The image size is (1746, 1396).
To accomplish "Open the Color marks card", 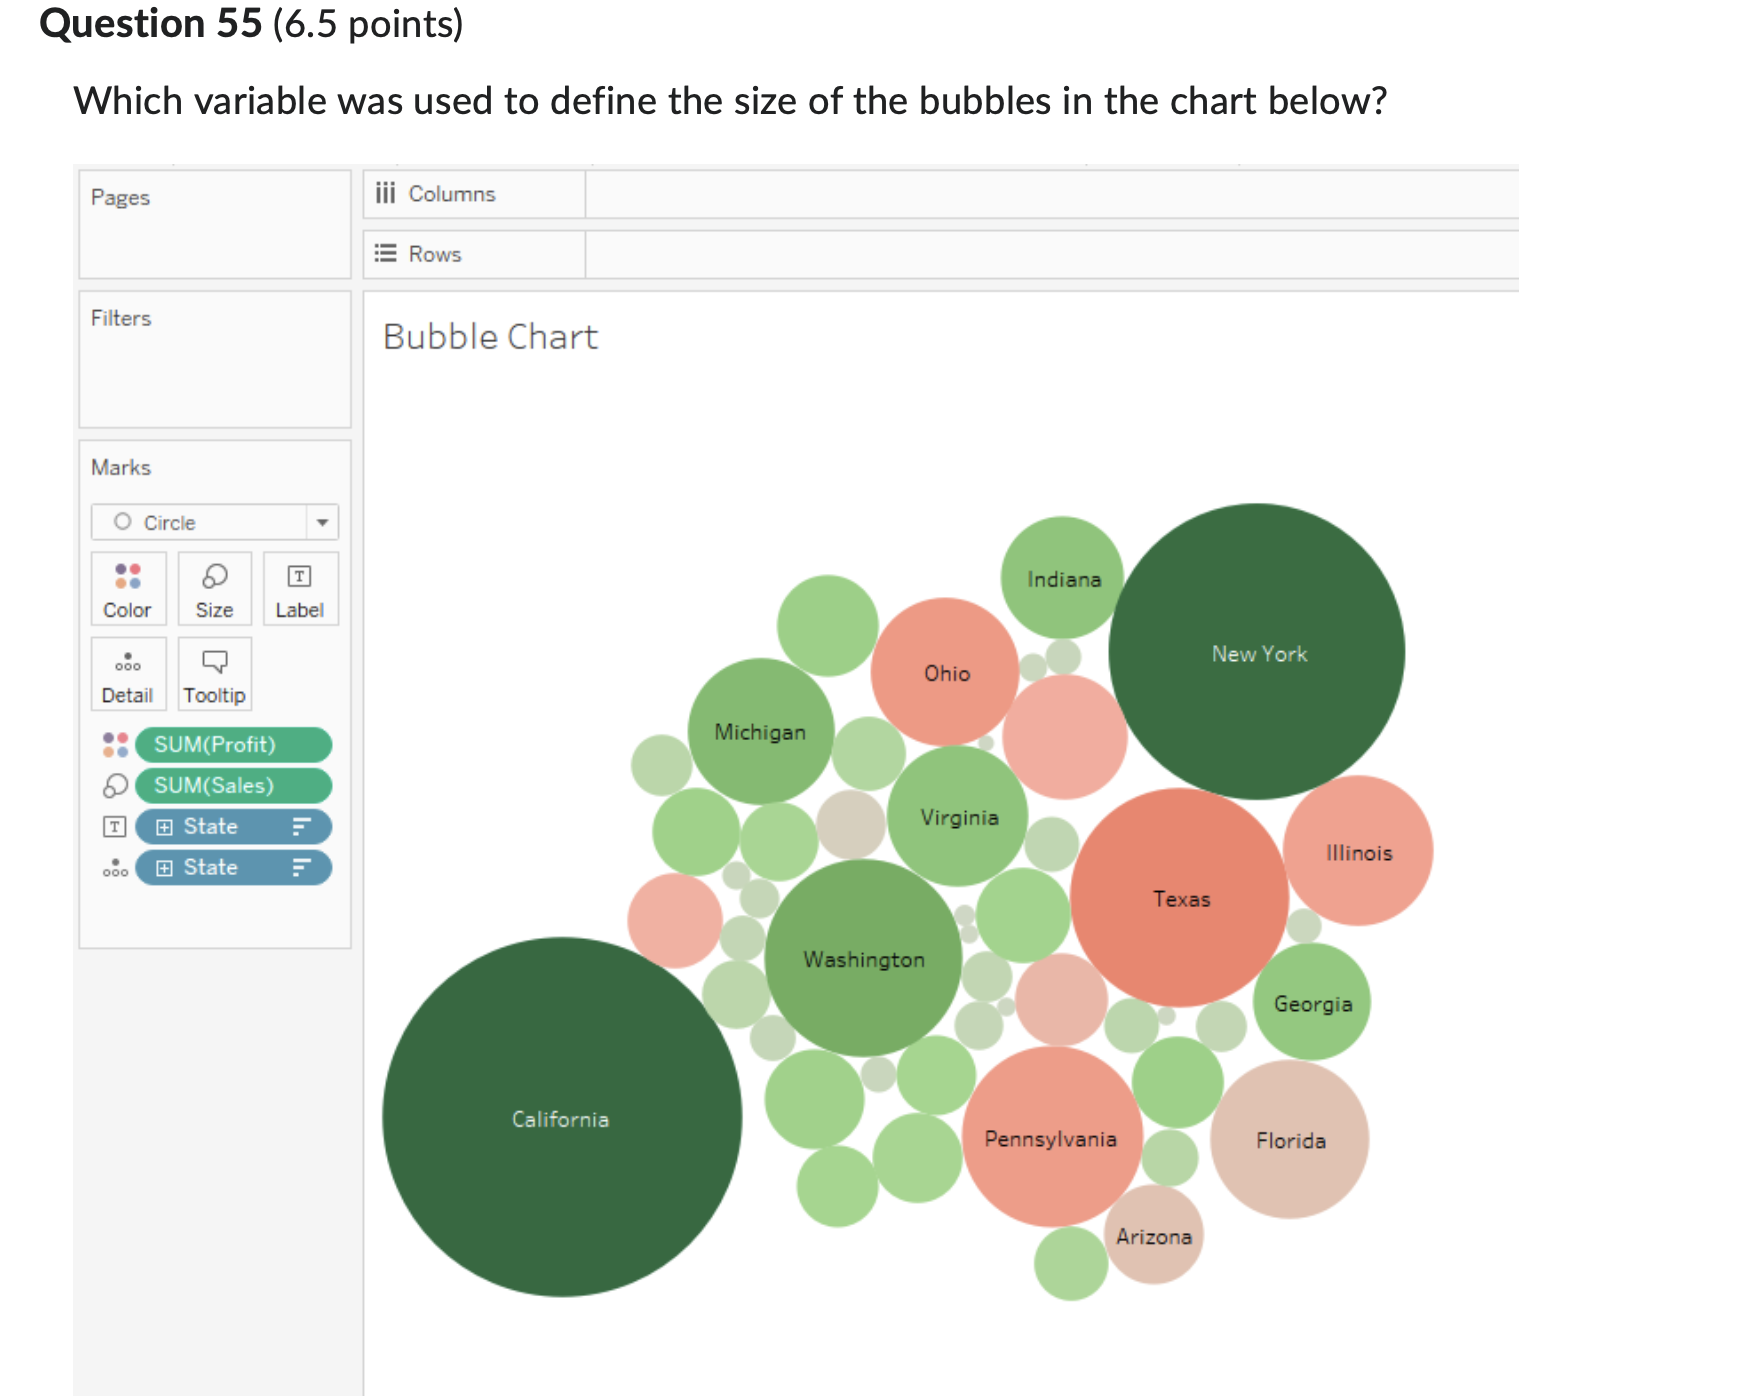I will (128, 589).
